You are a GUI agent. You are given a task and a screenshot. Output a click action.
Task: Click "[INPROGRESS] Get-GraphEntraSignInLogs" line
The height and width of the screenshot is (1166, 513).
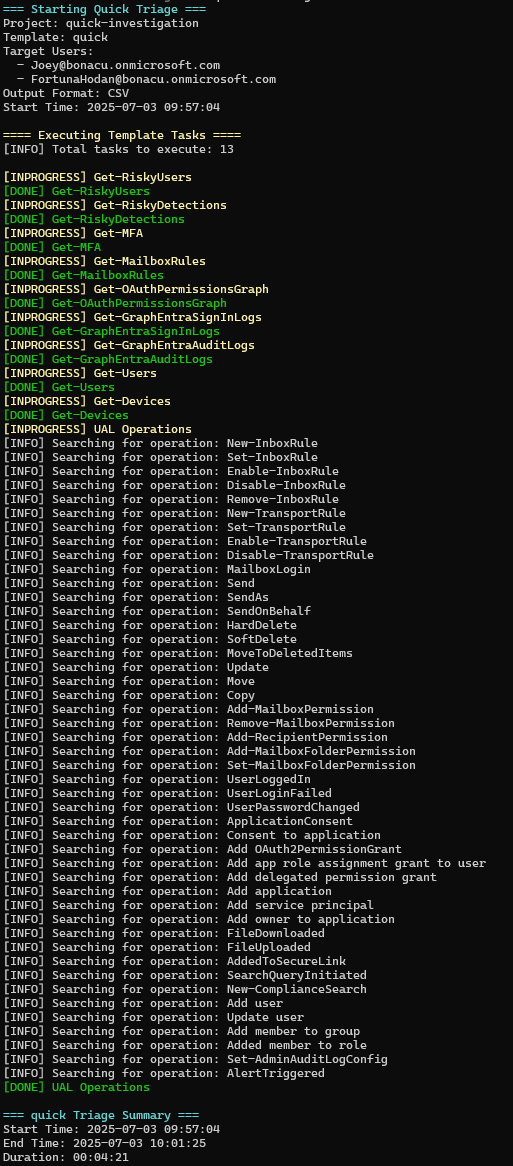coord(132,318)
